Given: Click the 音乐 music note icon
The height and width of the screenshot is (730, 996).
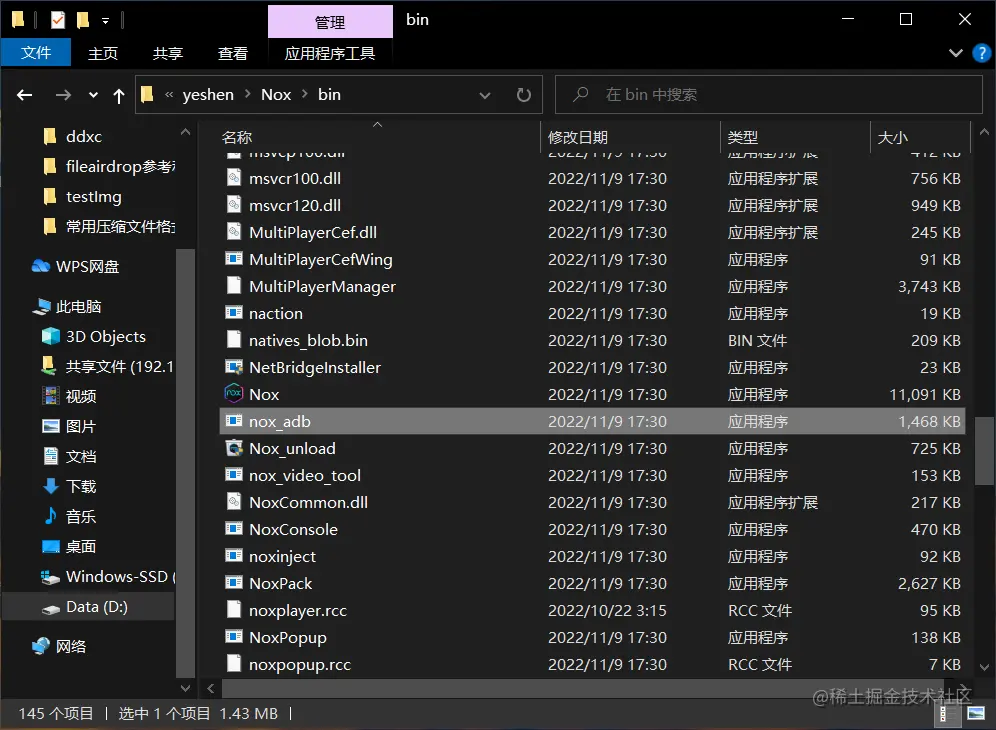Looking at the screenshot, I should [x=50, y=515].
